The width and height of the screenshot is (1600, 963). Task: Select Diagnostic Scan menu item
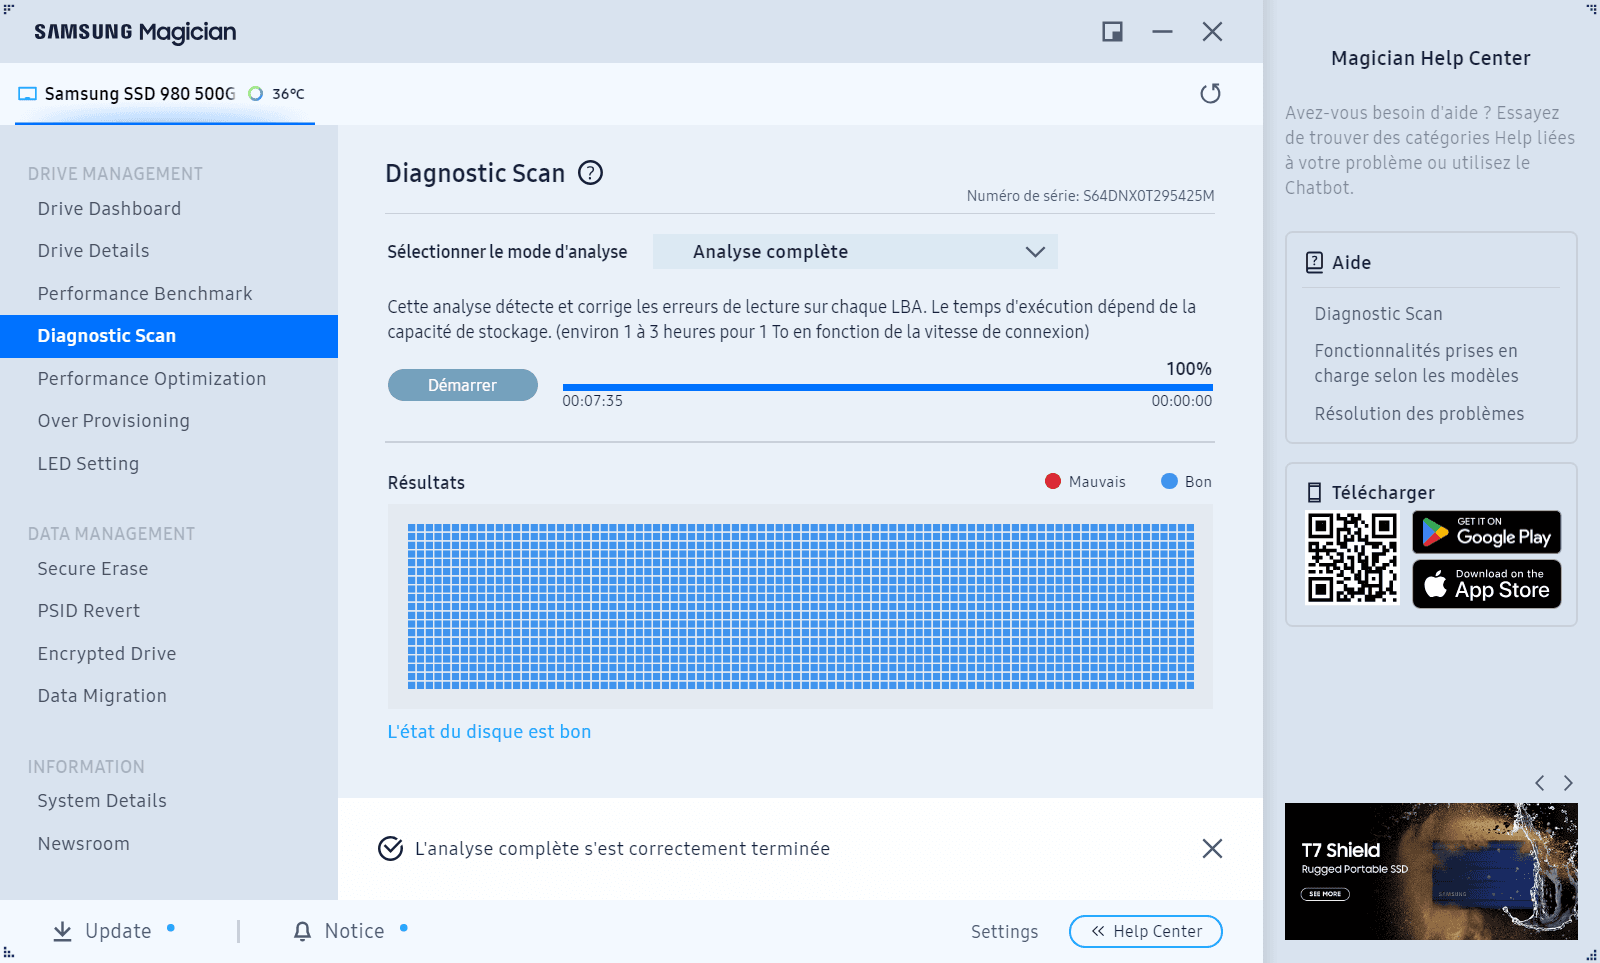[x=169, y=336]
